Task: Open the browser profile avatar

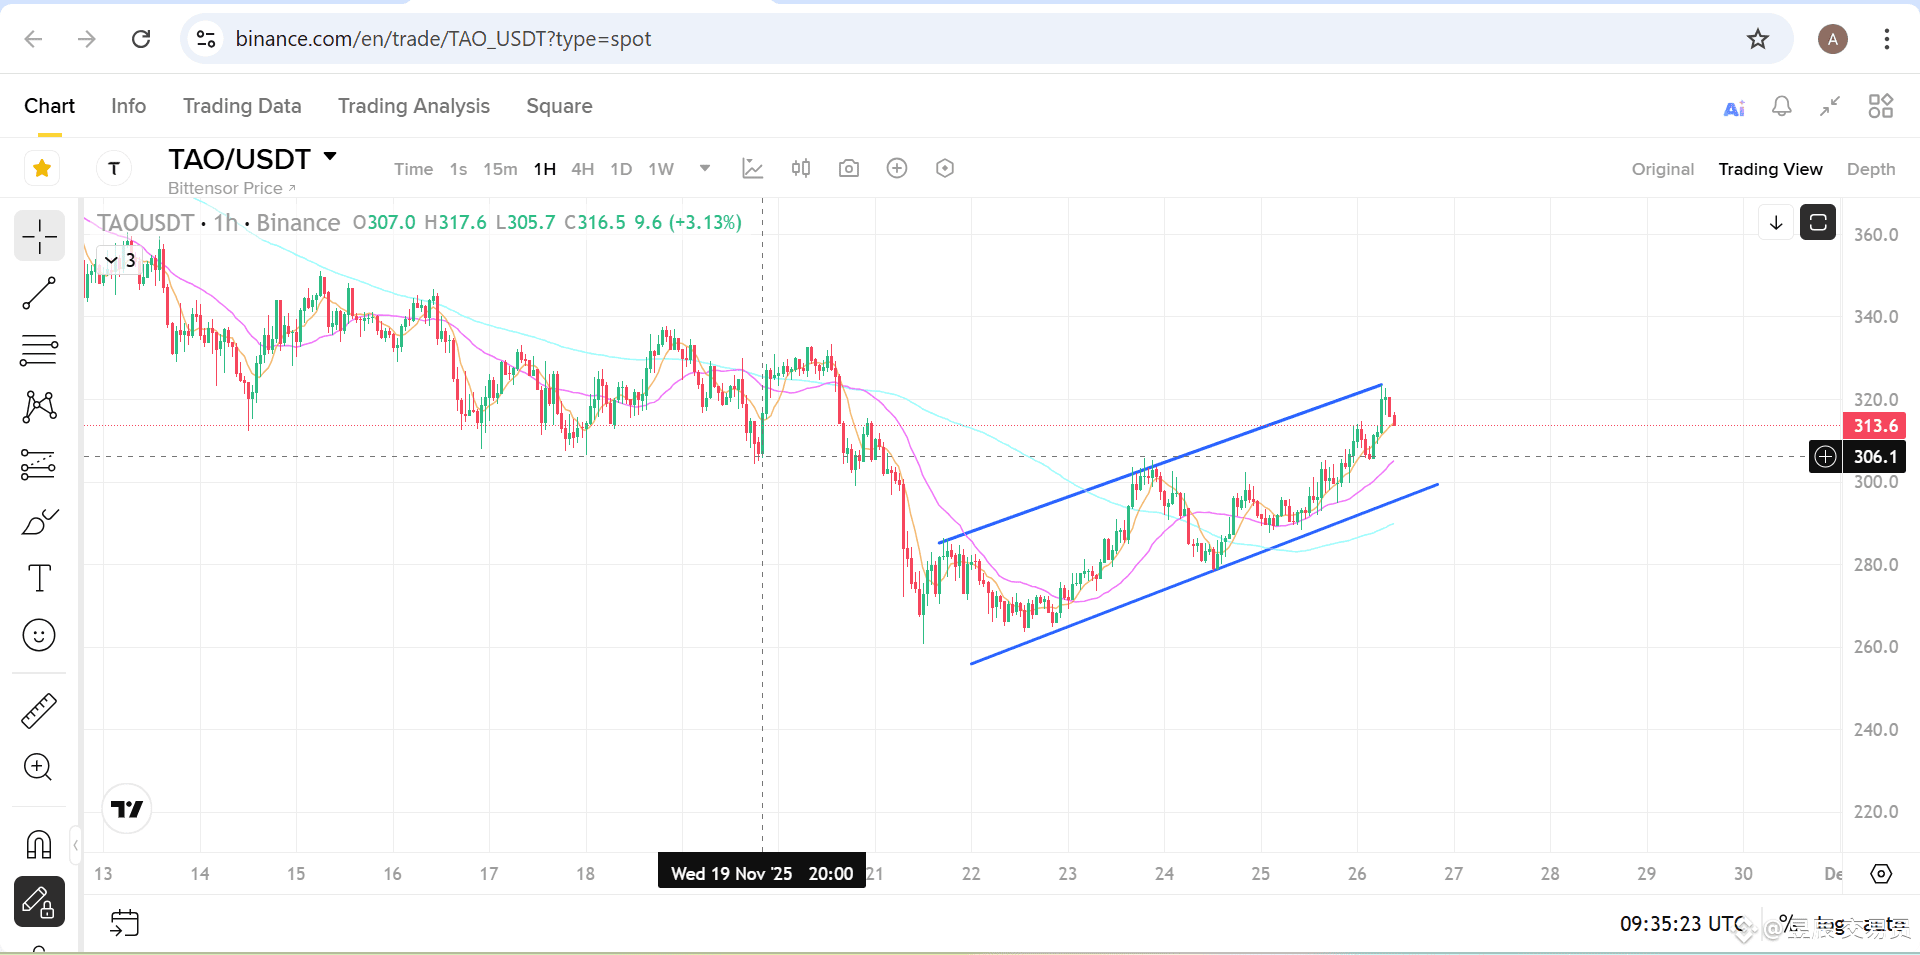Action: (1832, 39)
